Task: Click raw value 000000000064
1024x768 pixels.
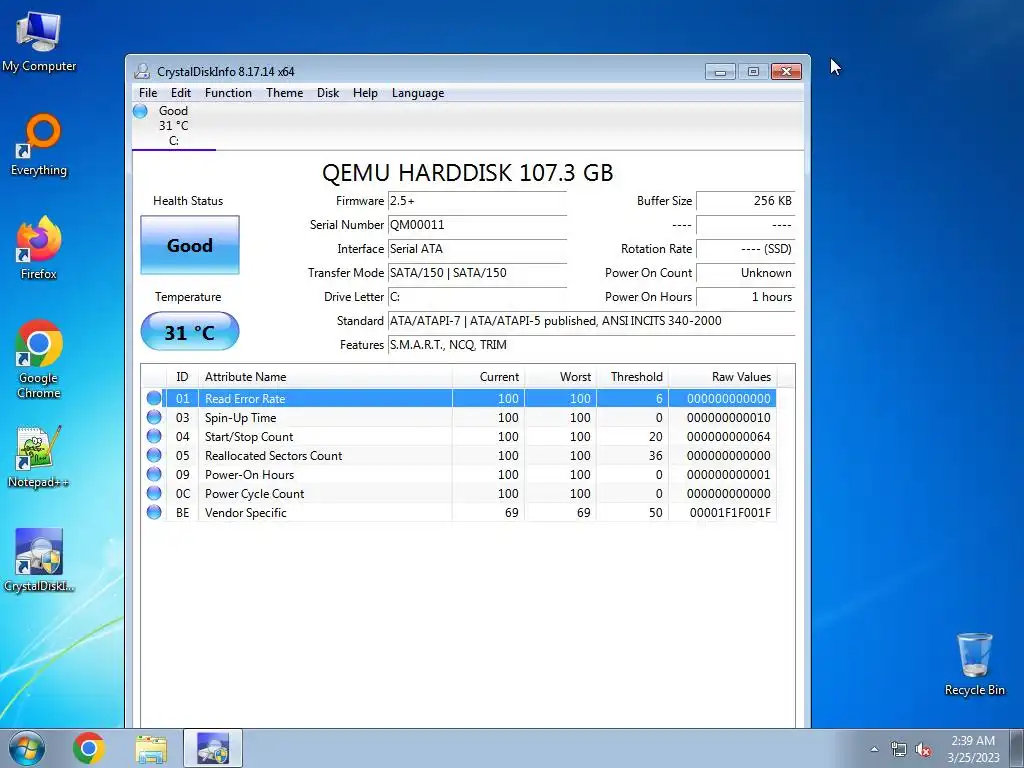Action: click(x=728, y=437)
